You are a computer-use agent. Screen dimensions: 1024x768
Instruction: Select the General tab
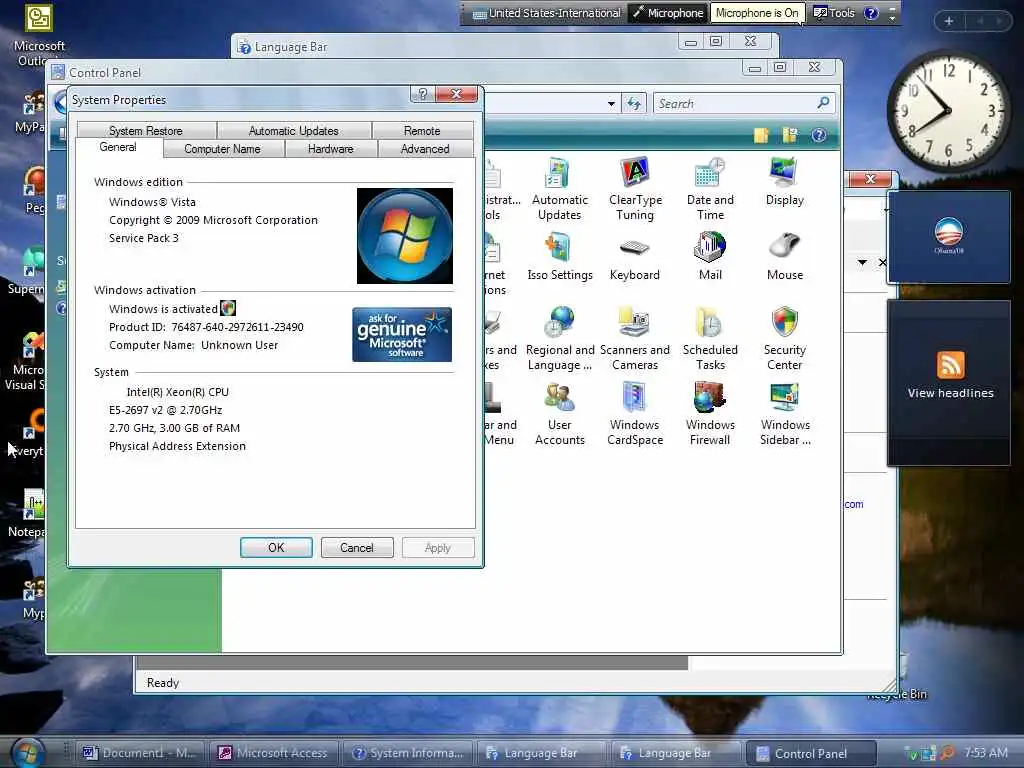(x=118, y=148)
